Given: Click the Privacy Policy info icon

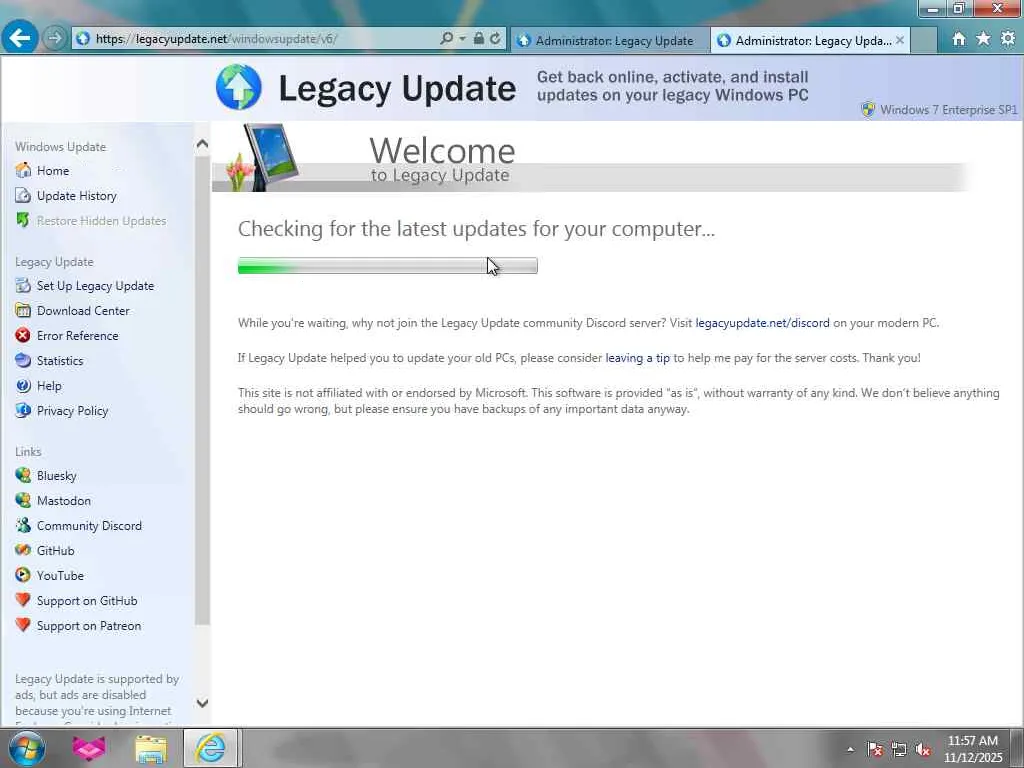Looking at the screenshot, I should coord(23,410).
